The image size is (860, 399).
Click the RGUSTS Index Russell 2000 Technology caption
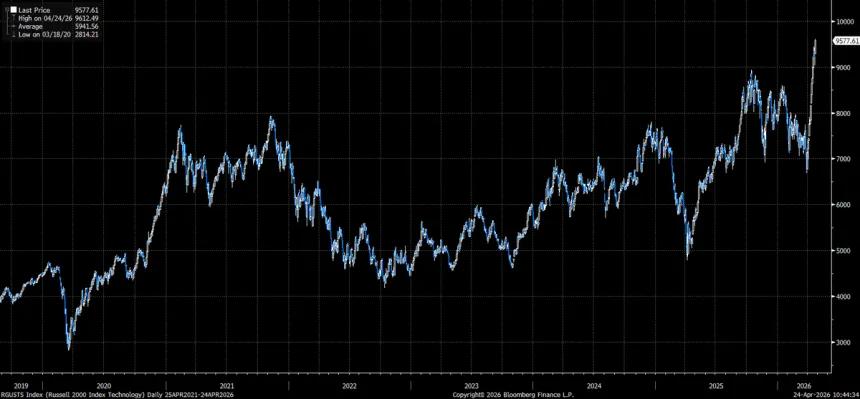pos(118,394)
